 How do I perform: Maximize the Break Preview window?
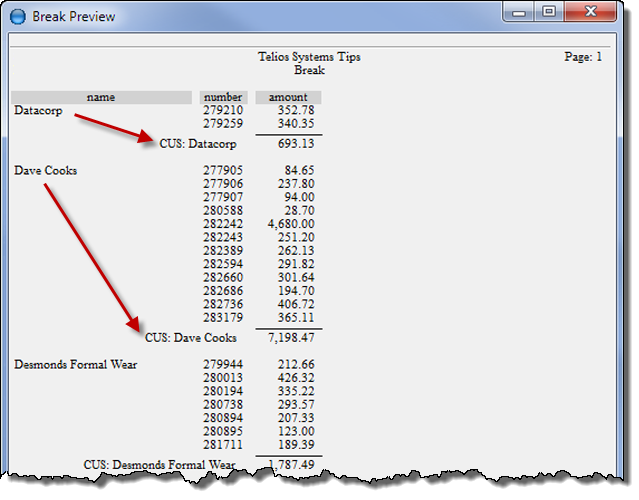[x=549, y=13]
